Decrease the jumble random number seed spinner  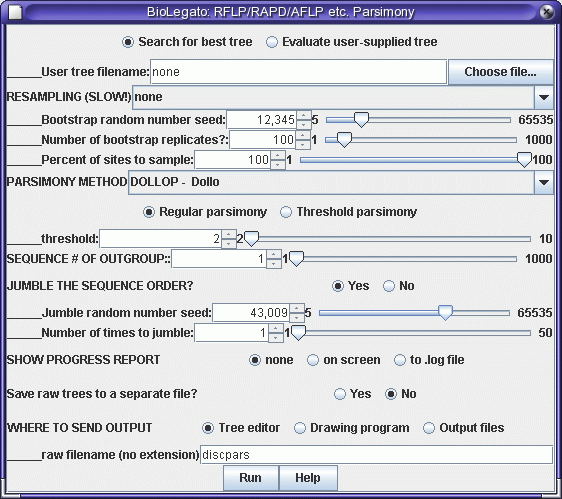(x=297, y=318)
